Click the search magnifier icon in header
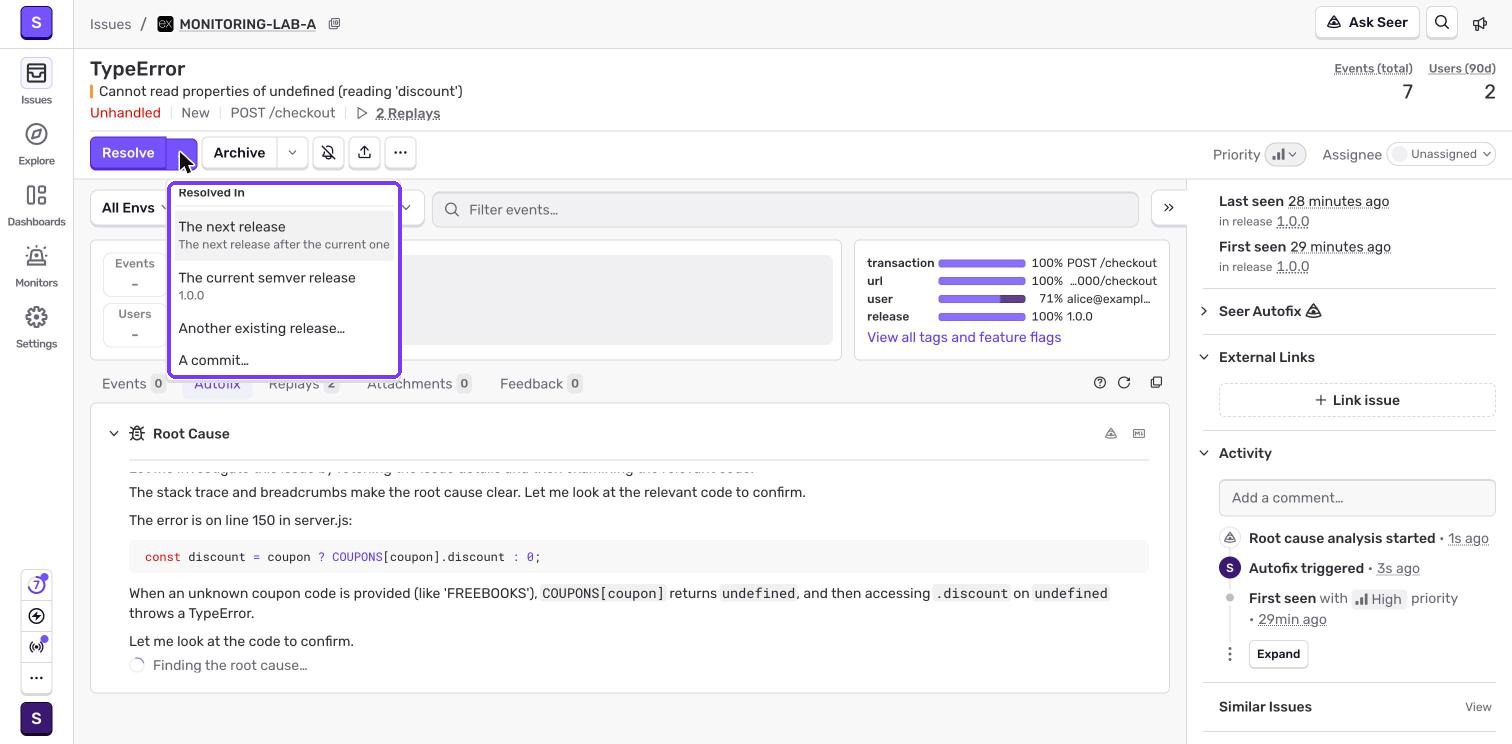Image resolution: width=1512 pixels, height=744 pixels. (1442, 22)
